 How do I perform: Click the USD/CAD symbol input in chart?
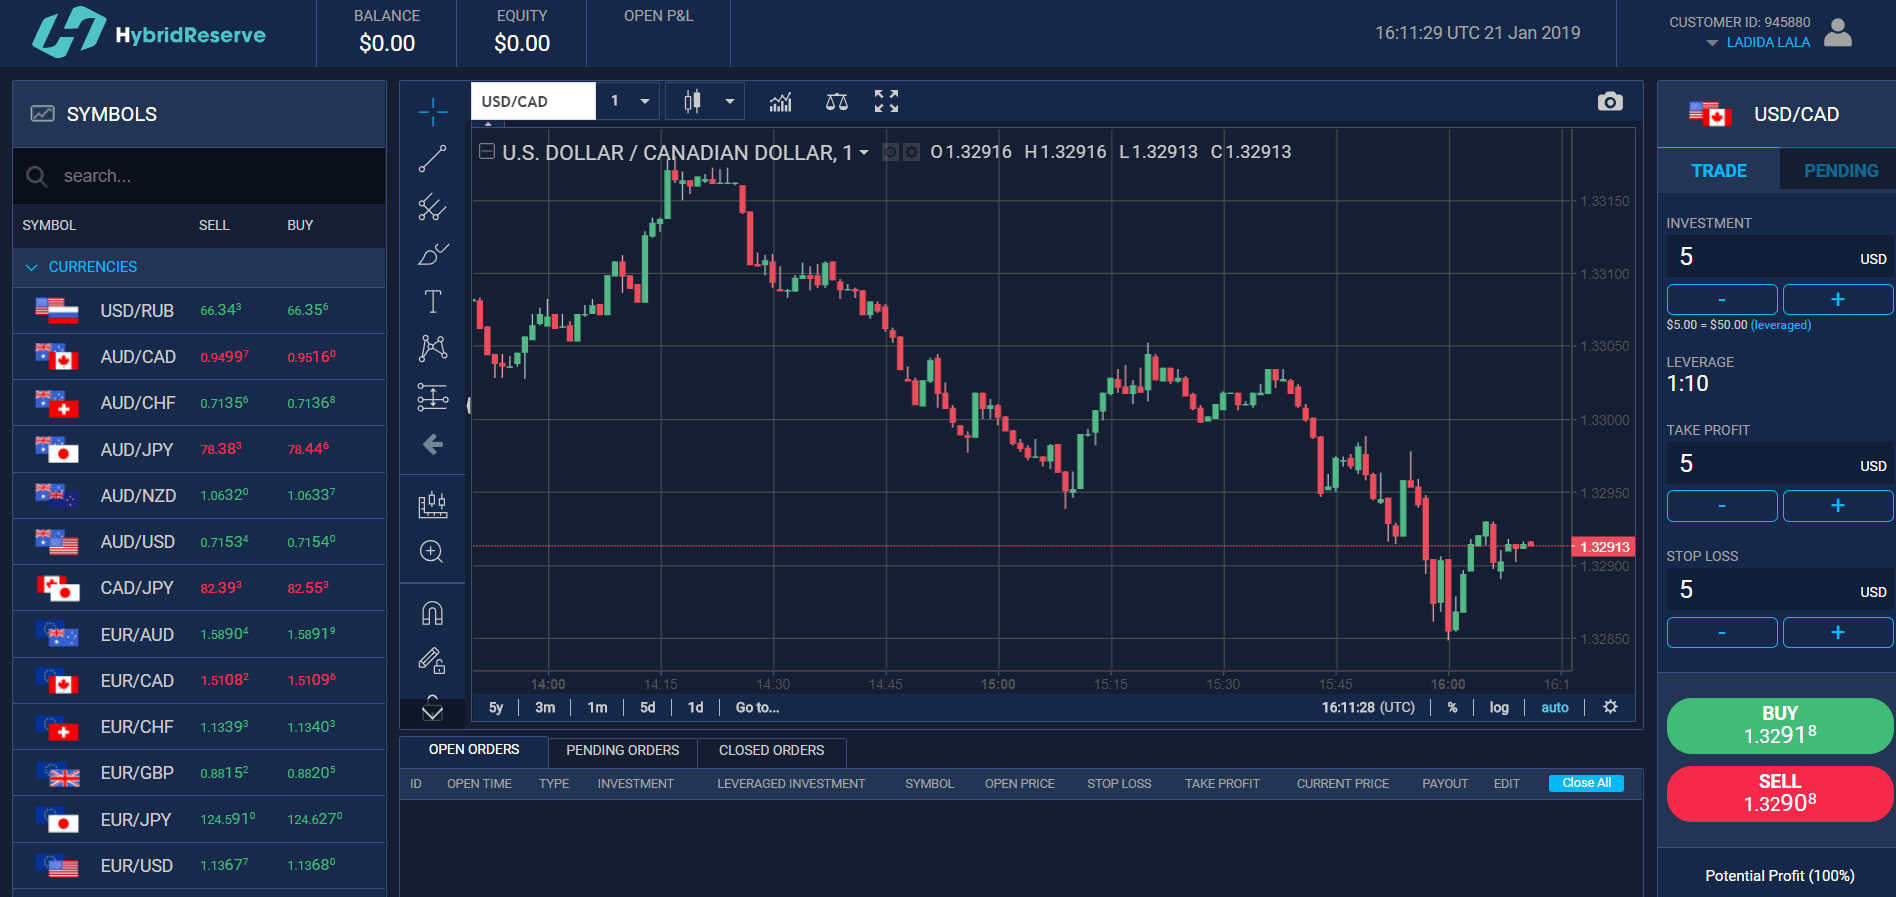click(x=533, y=101)
